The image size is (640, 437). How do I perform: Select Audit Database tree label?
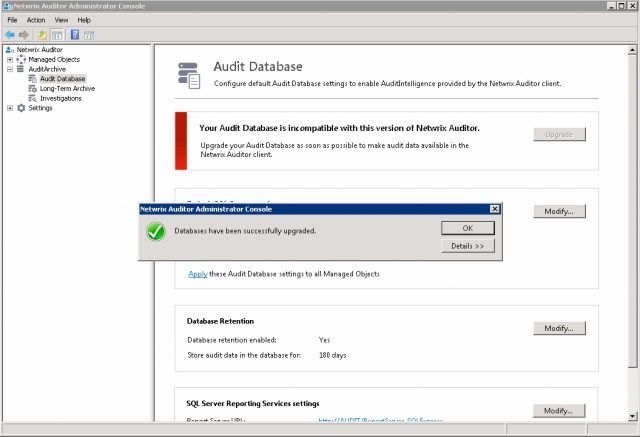pyautogui.click(x=62, y=79)
